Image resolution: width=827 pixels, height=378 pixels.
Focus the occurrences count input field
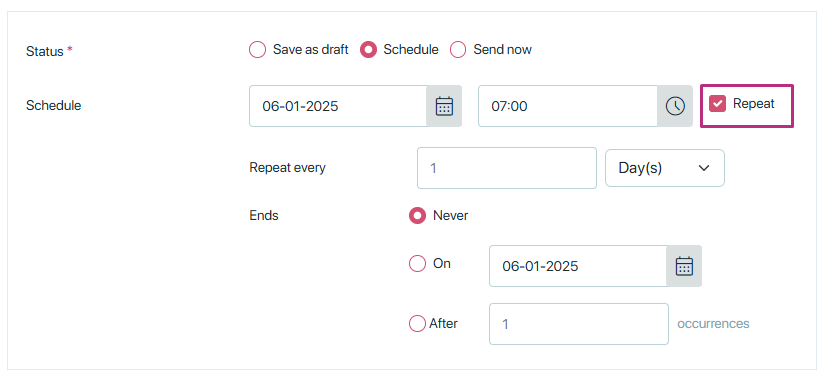tap(579, 324)
